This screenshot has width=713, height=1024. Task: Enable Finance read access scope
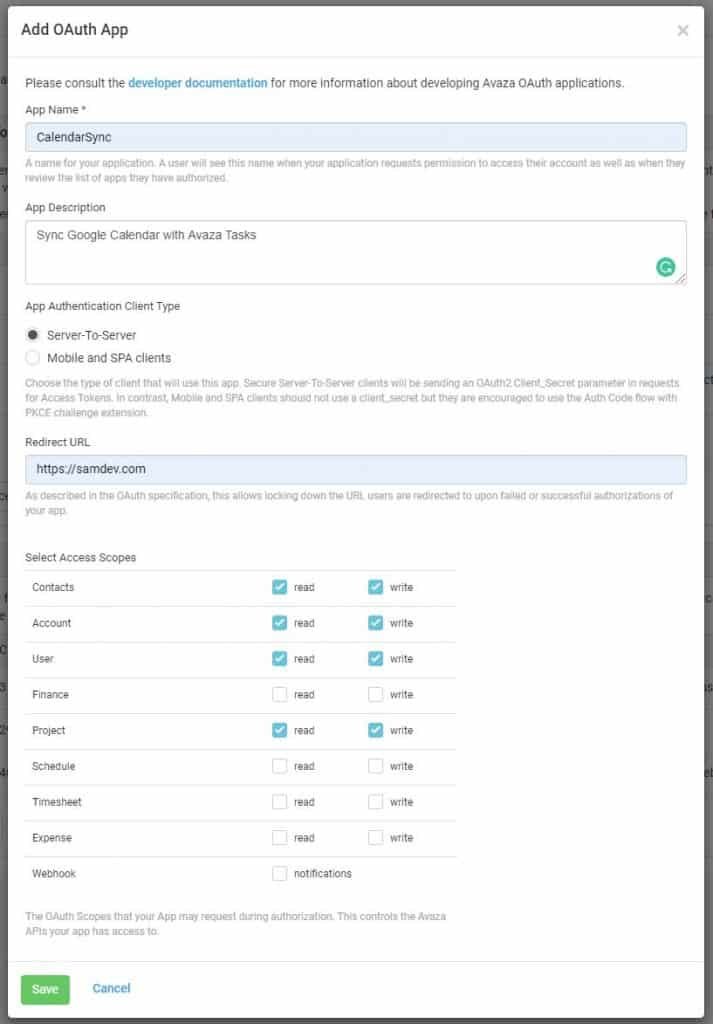(280, 694)
